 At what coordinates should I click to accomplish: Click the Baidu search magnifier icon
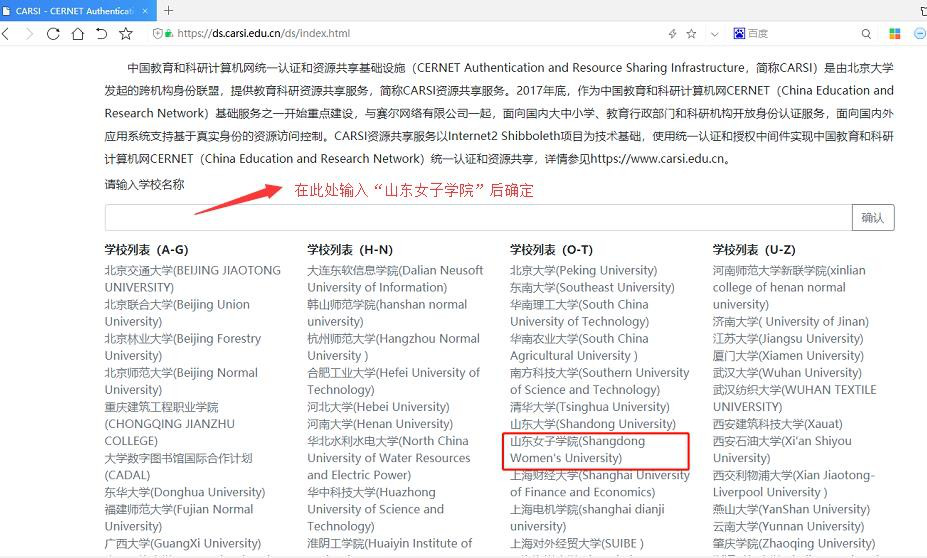866,33
